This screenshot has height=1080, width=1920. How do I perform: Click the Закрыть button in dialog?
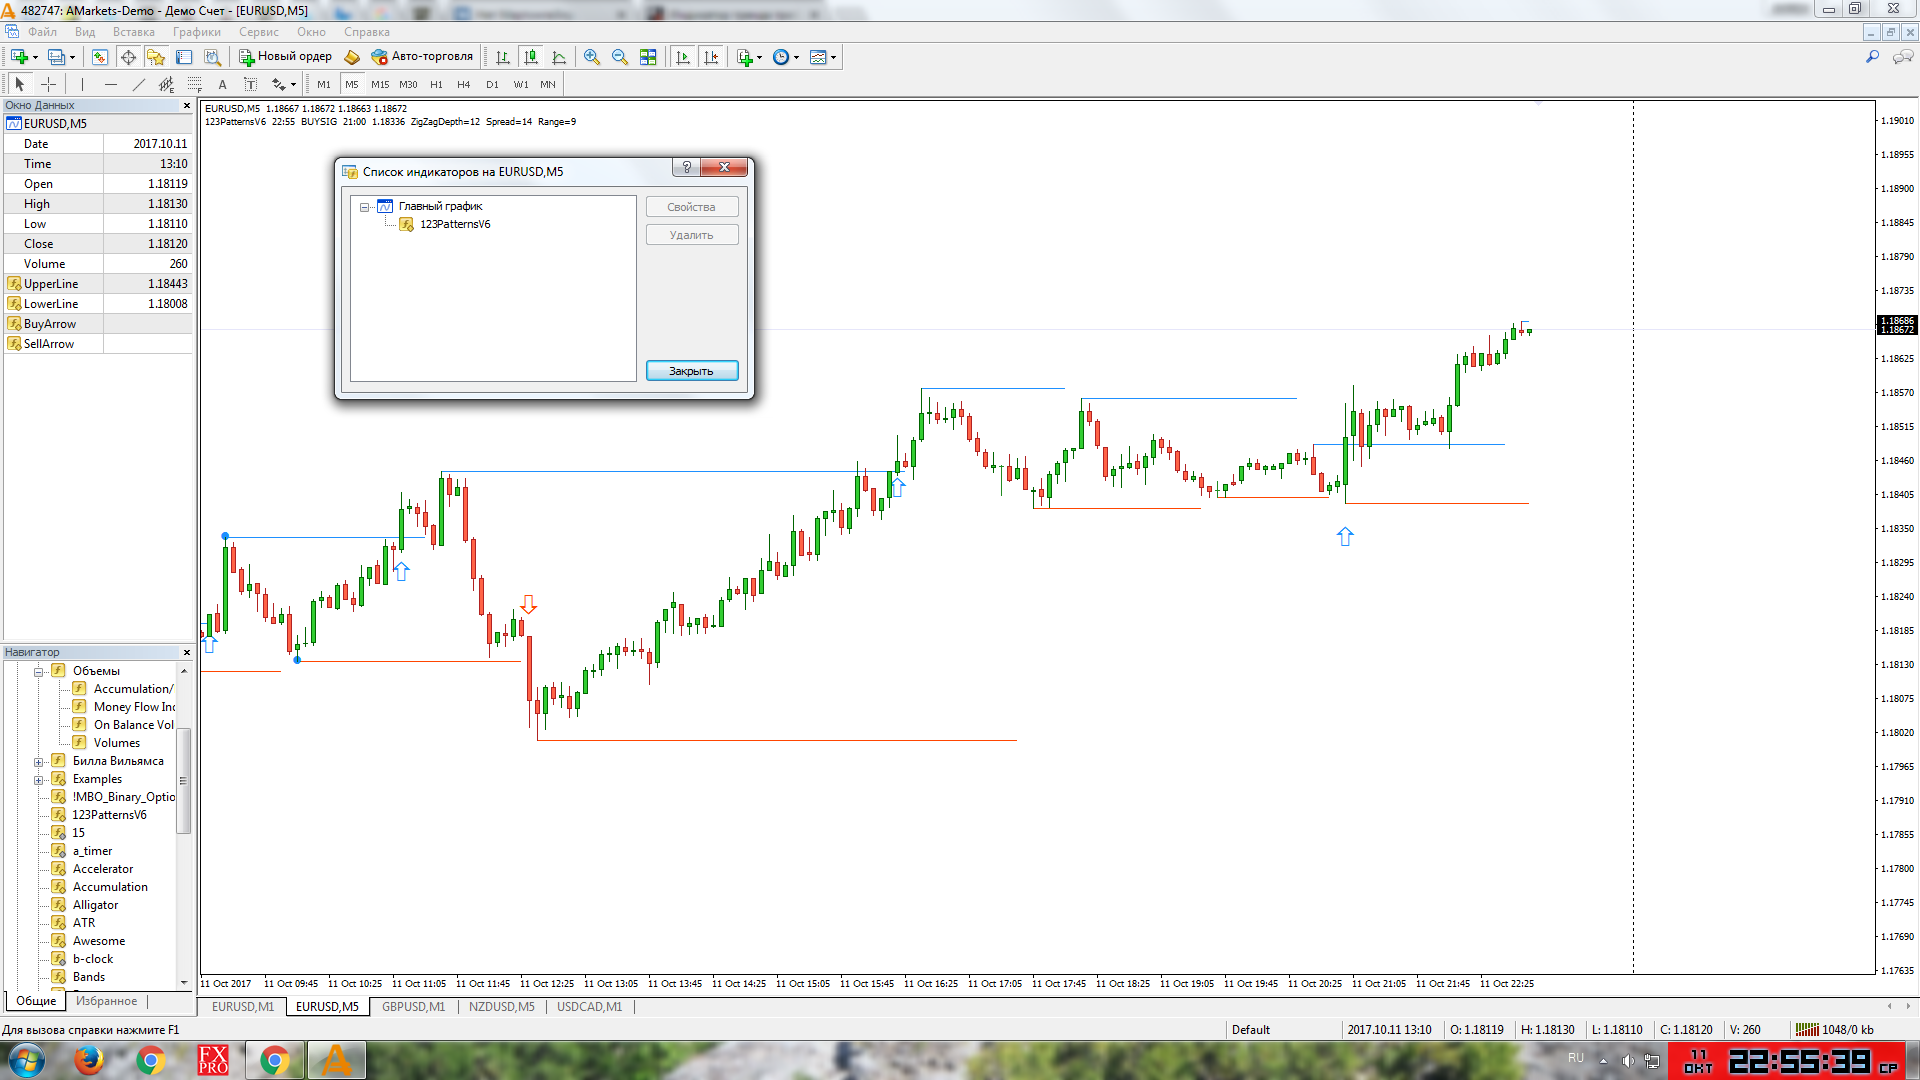pyautogui.click(x=692, y=371)
